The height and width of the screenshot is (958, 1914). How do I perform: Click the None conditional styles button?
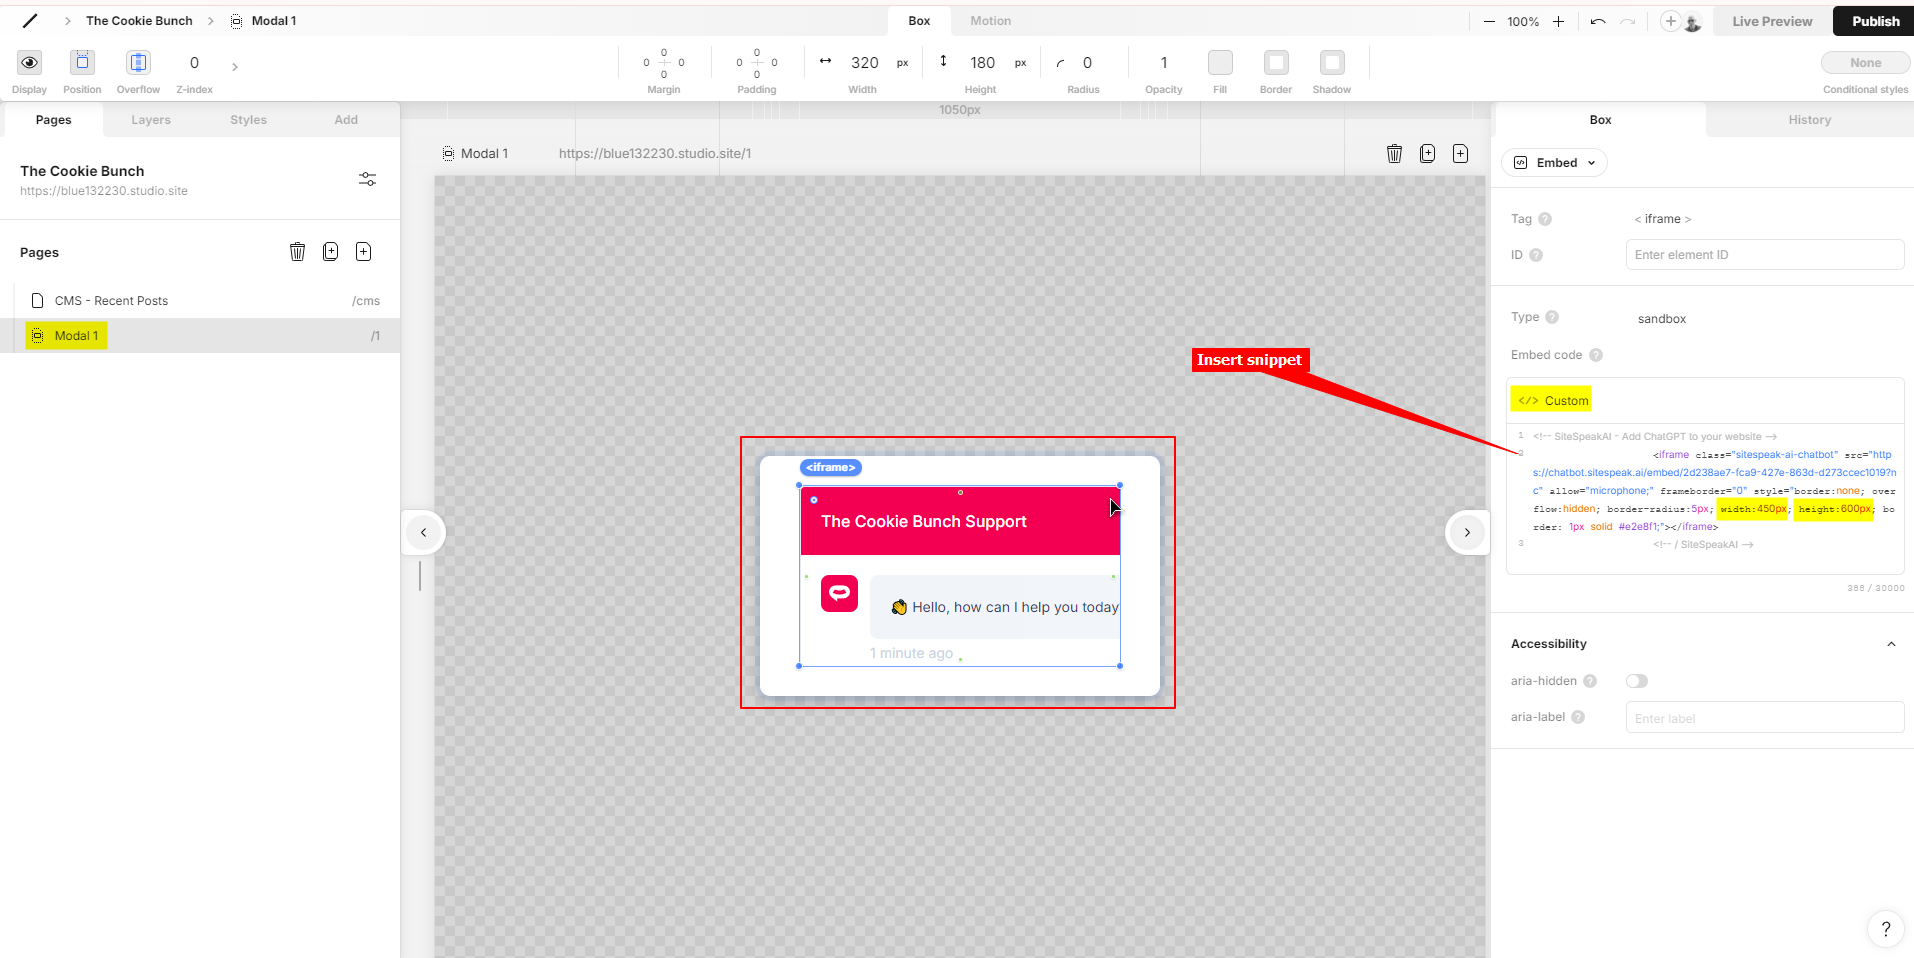click(x=1865, y=63)
